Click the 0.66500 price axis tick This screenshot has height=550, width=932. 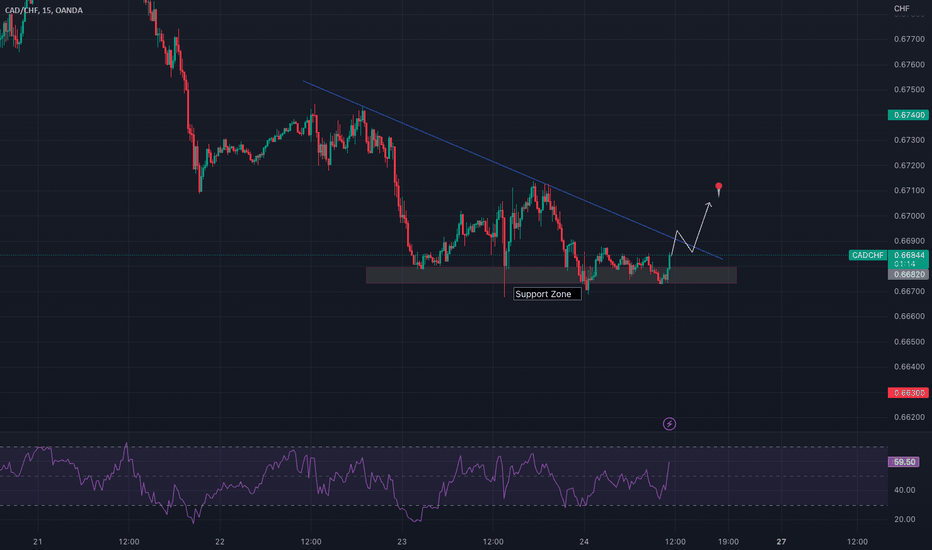point(909,342)
